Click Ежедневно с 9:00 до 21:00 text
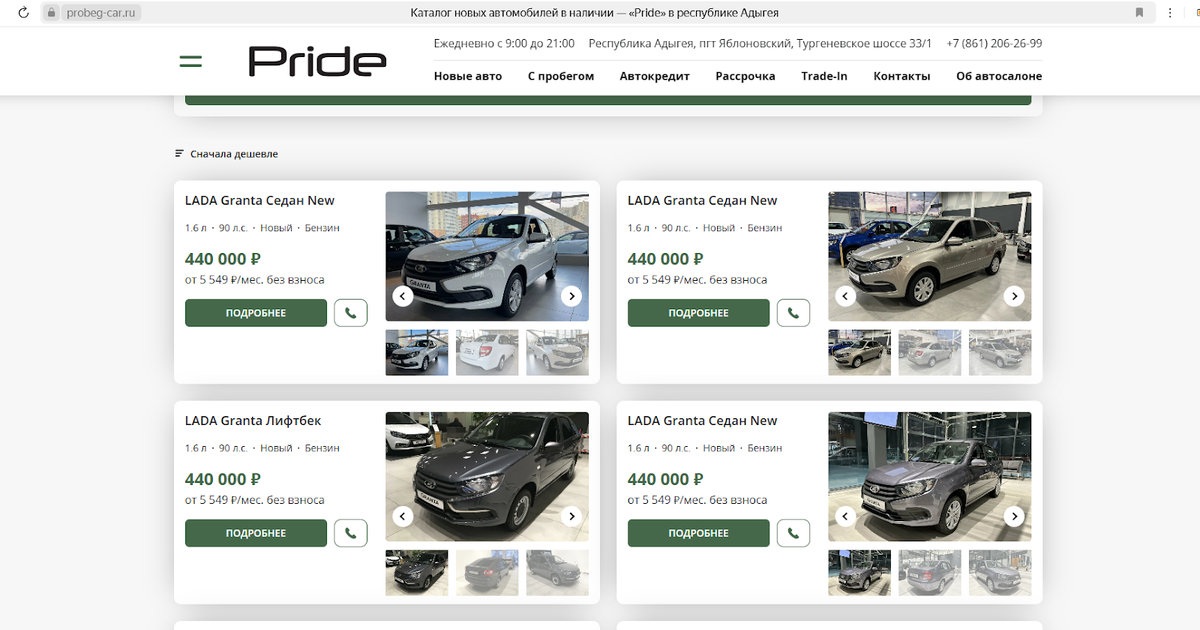 [x=504, y=44]
